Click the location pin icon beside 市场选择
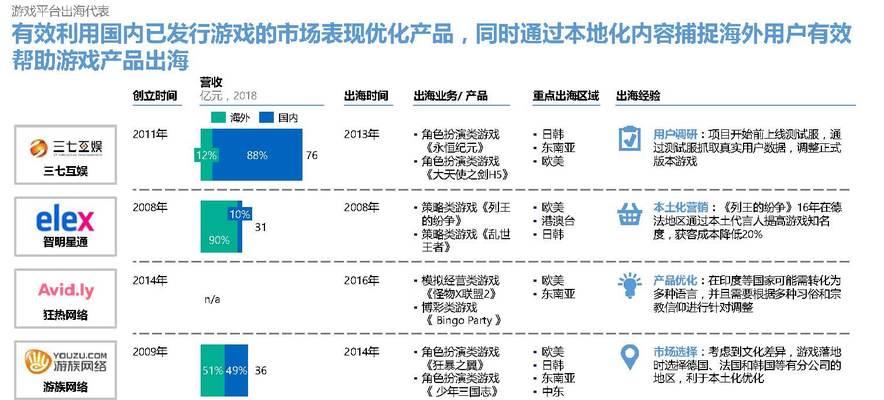884x400 pixels. [629, 357]
